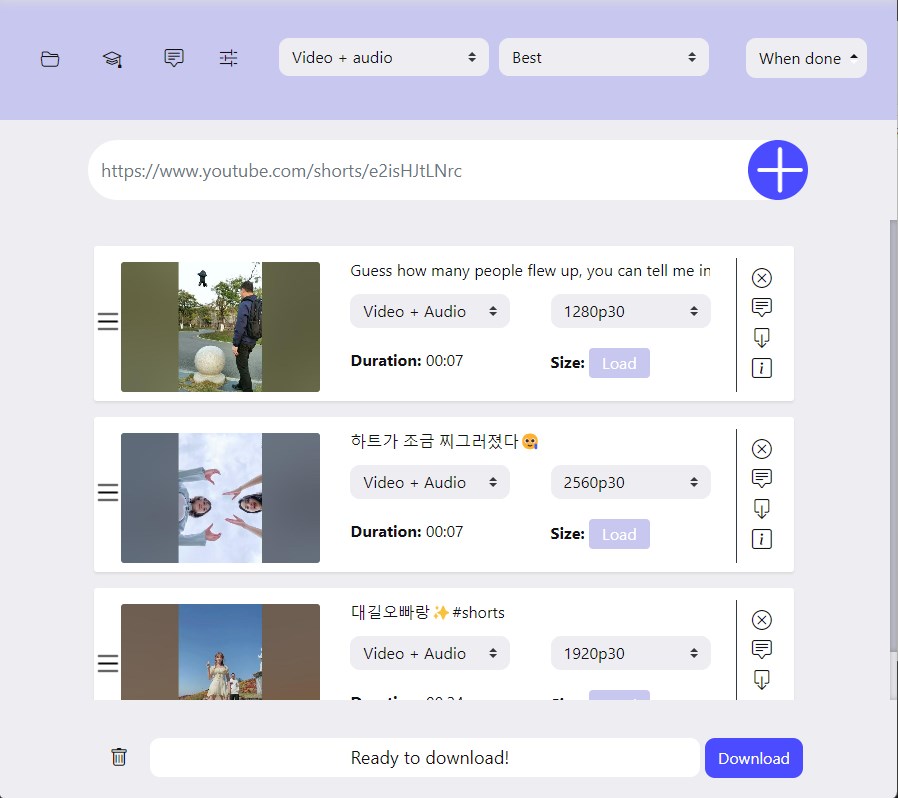The image size is (898, 798).
Task: Open the 1920p30 quality dropdown
Action: click(x=631, y=653)
